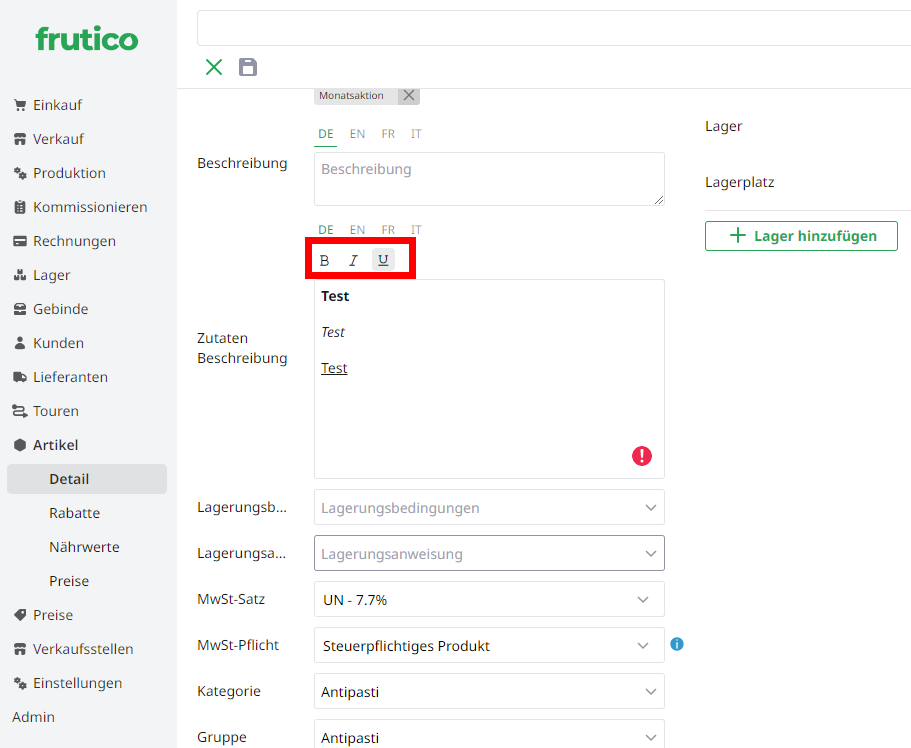Open the MwSt-Satz dropdown
Screen dimensions: 911x748
point(489,599)
